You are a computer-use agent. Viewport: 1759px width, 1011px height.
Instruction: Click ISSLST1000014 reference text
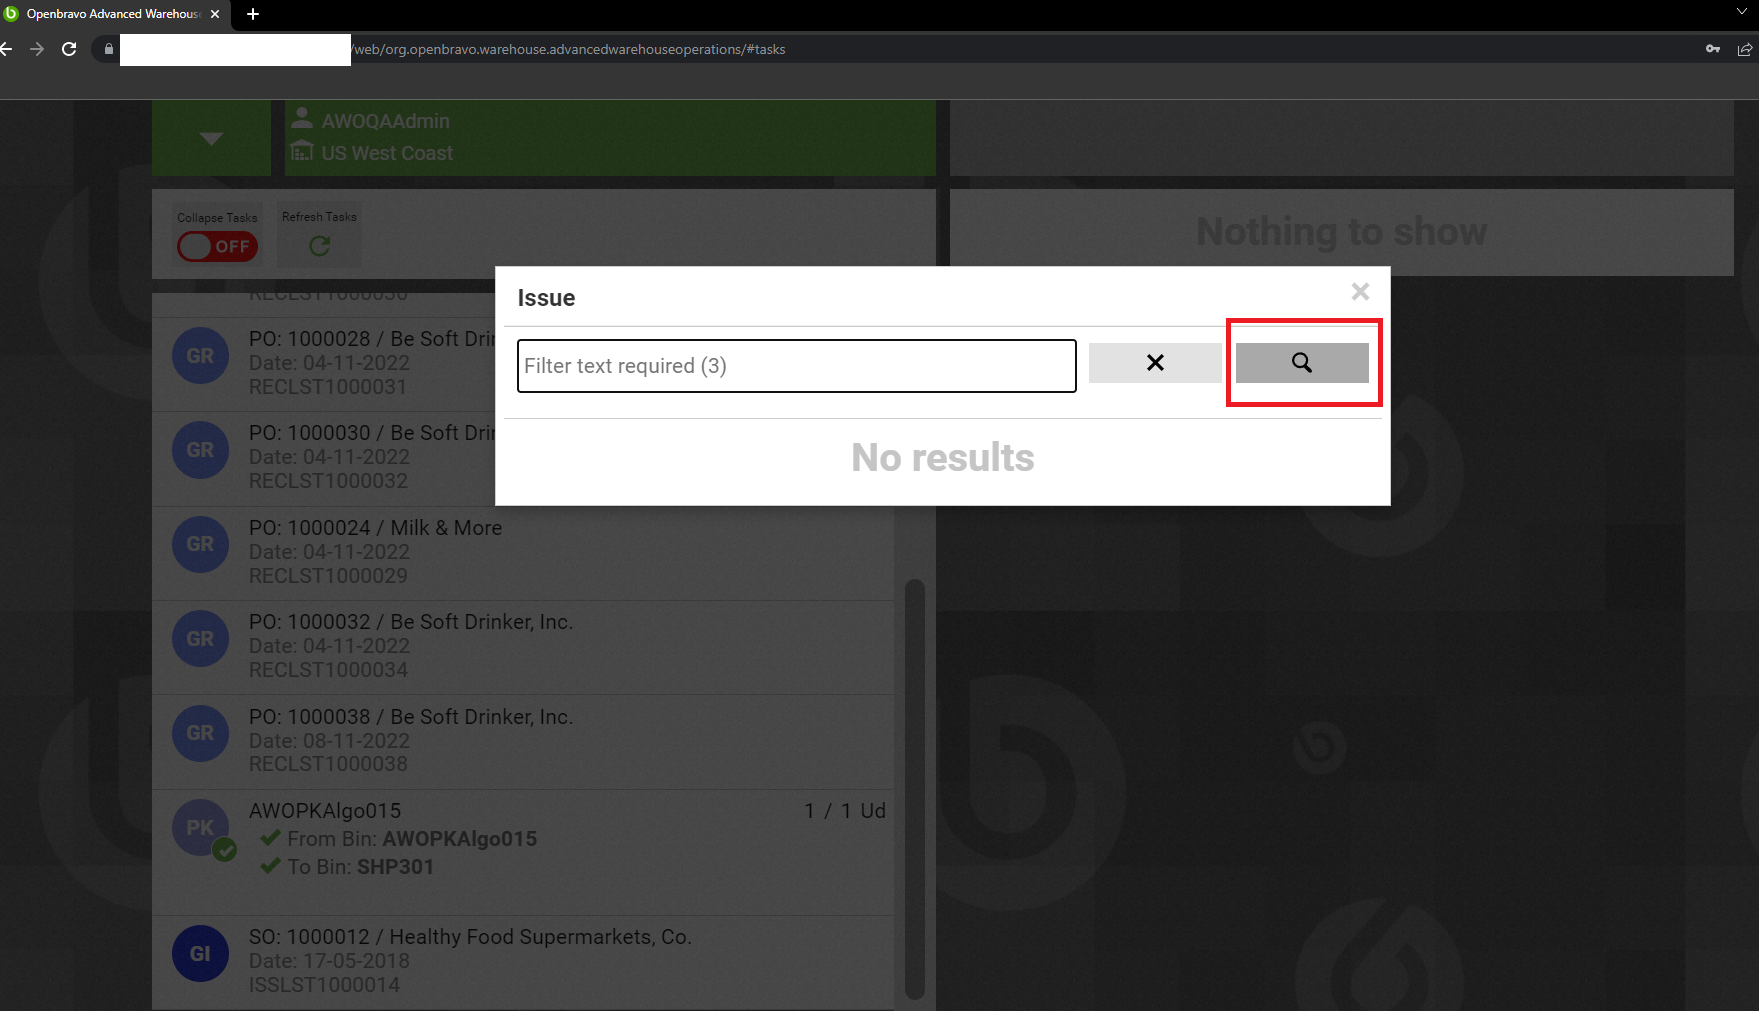pyautogui.click(x=324, y=985)
